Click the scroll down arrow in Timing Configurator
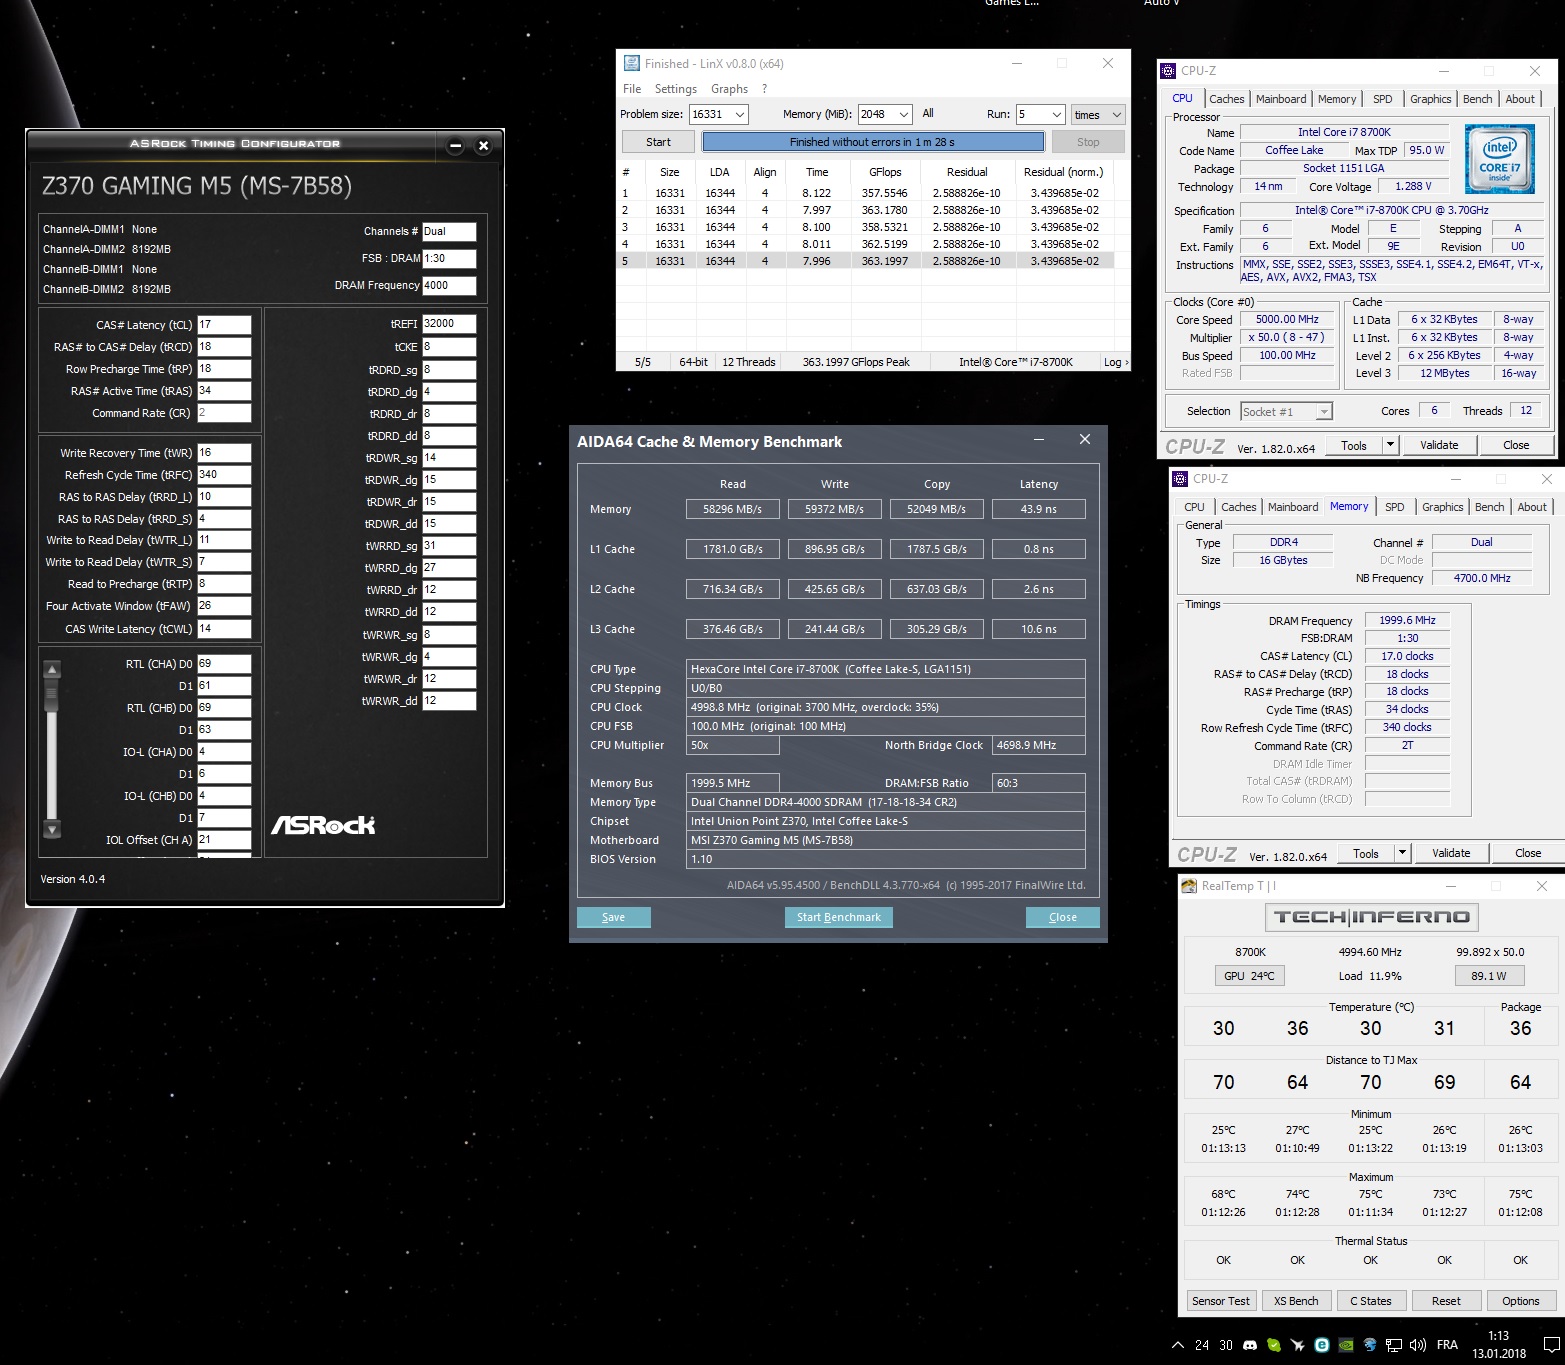Image resolution: width=1565 pixels, height=1365 pixels. point(53,829)
